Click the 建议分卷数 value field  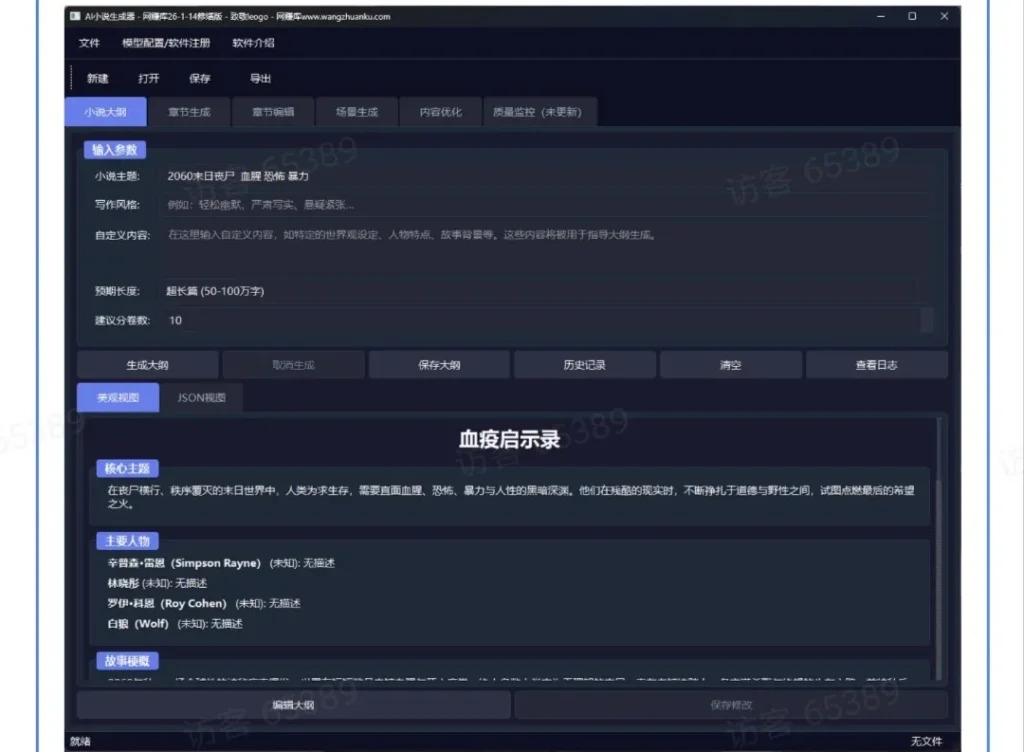coord(541,321)
